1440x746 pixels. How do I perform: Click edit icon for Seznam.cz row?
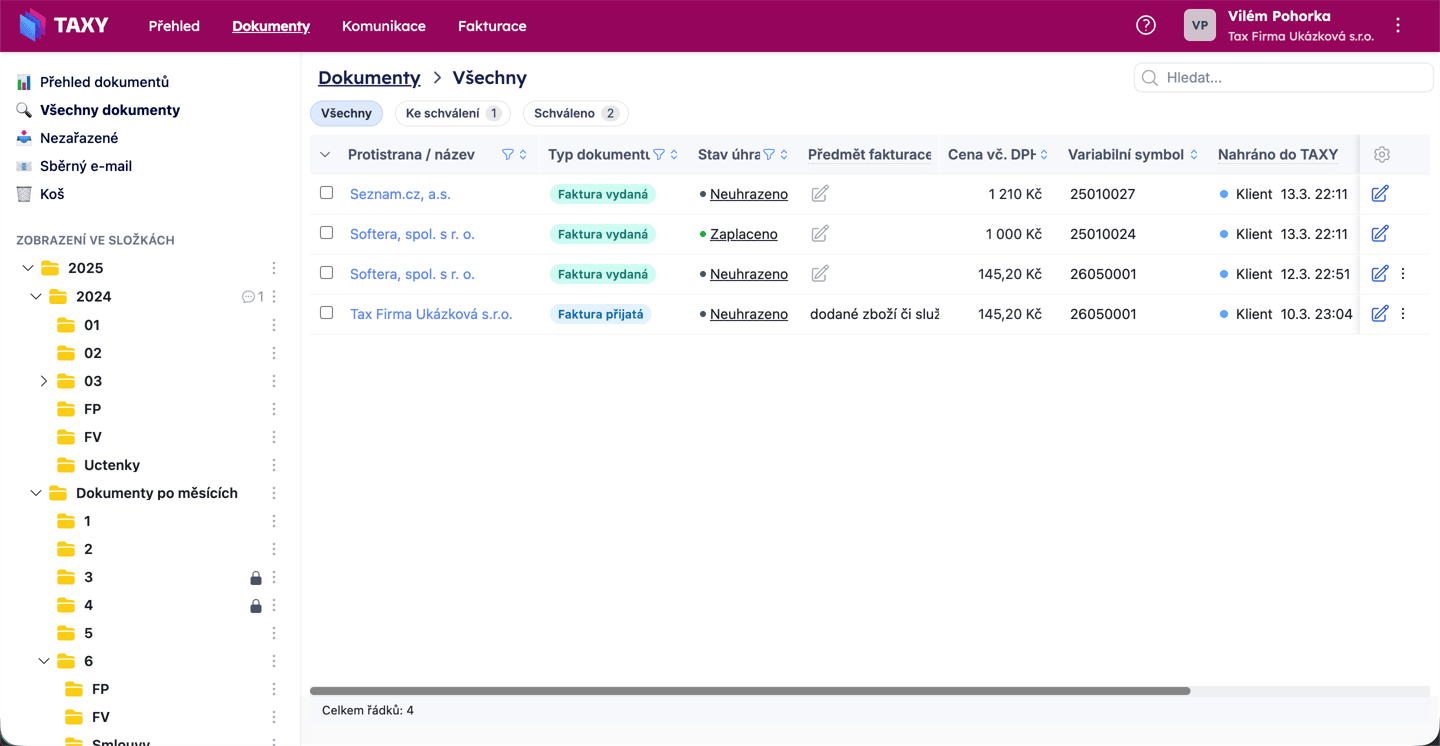[x=1380, y=194]
